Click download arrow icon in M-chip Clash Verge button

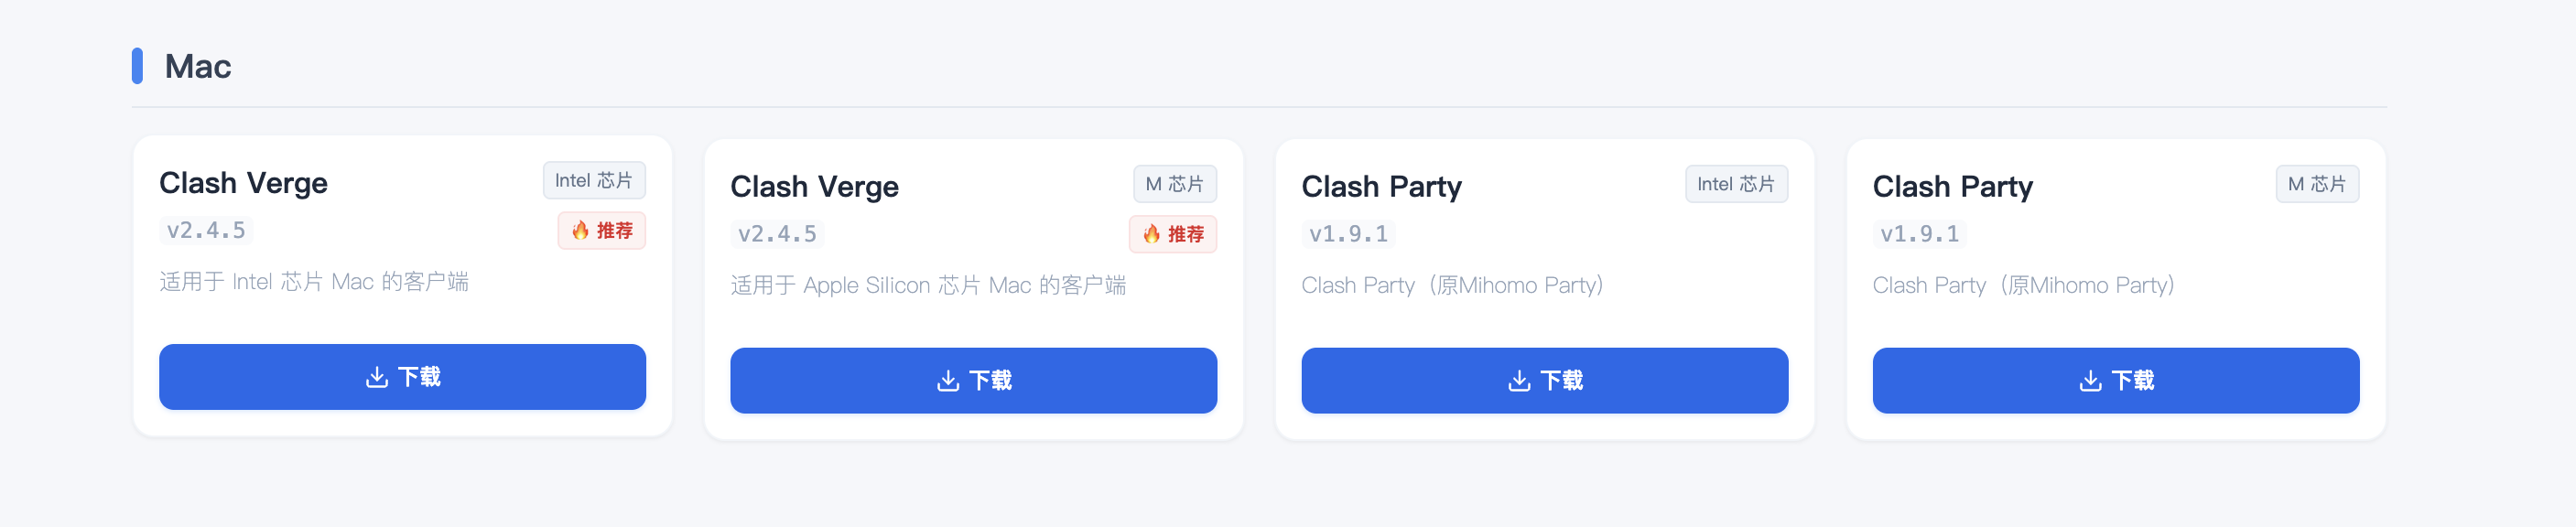point(948,381)
